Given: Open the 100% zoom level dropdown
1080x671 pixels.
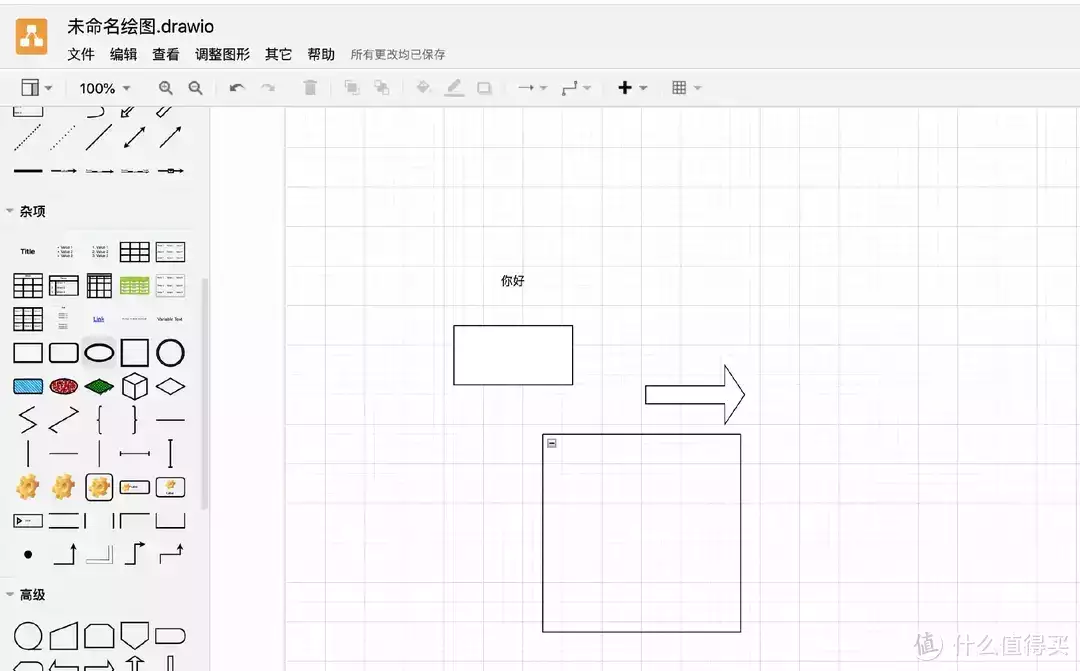Looking at the screenshot, I should pyautogui.click(x=104, y=88).
